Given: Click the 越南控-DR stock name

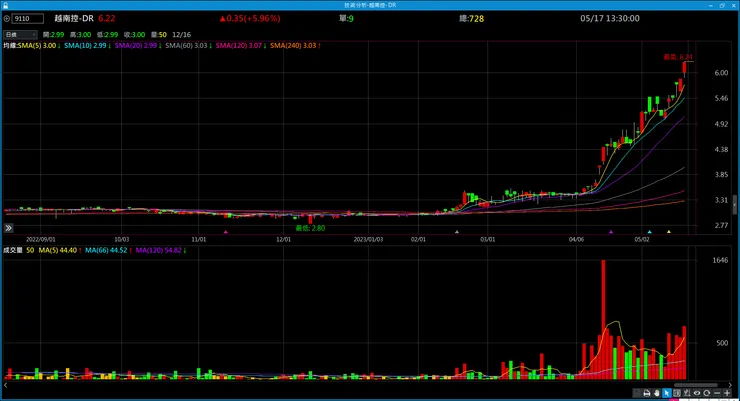Looking at the screenshot, I should pos(74,19).
